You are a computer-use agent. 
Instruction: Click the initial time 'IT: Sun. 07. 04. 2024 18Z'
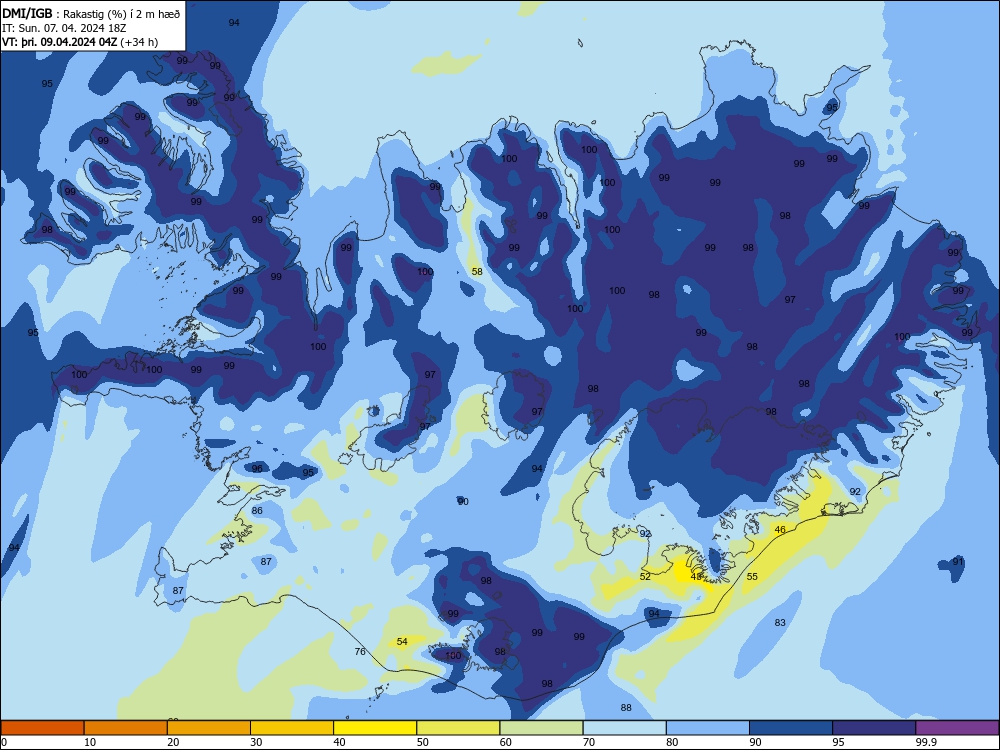[64, 28]
